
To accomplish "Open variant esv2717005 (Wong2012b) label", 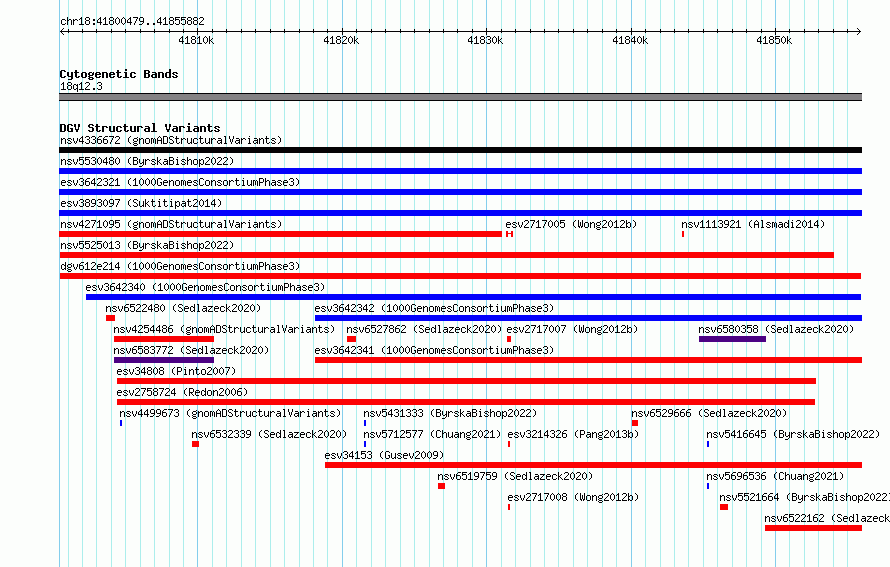I will [571, 224].
